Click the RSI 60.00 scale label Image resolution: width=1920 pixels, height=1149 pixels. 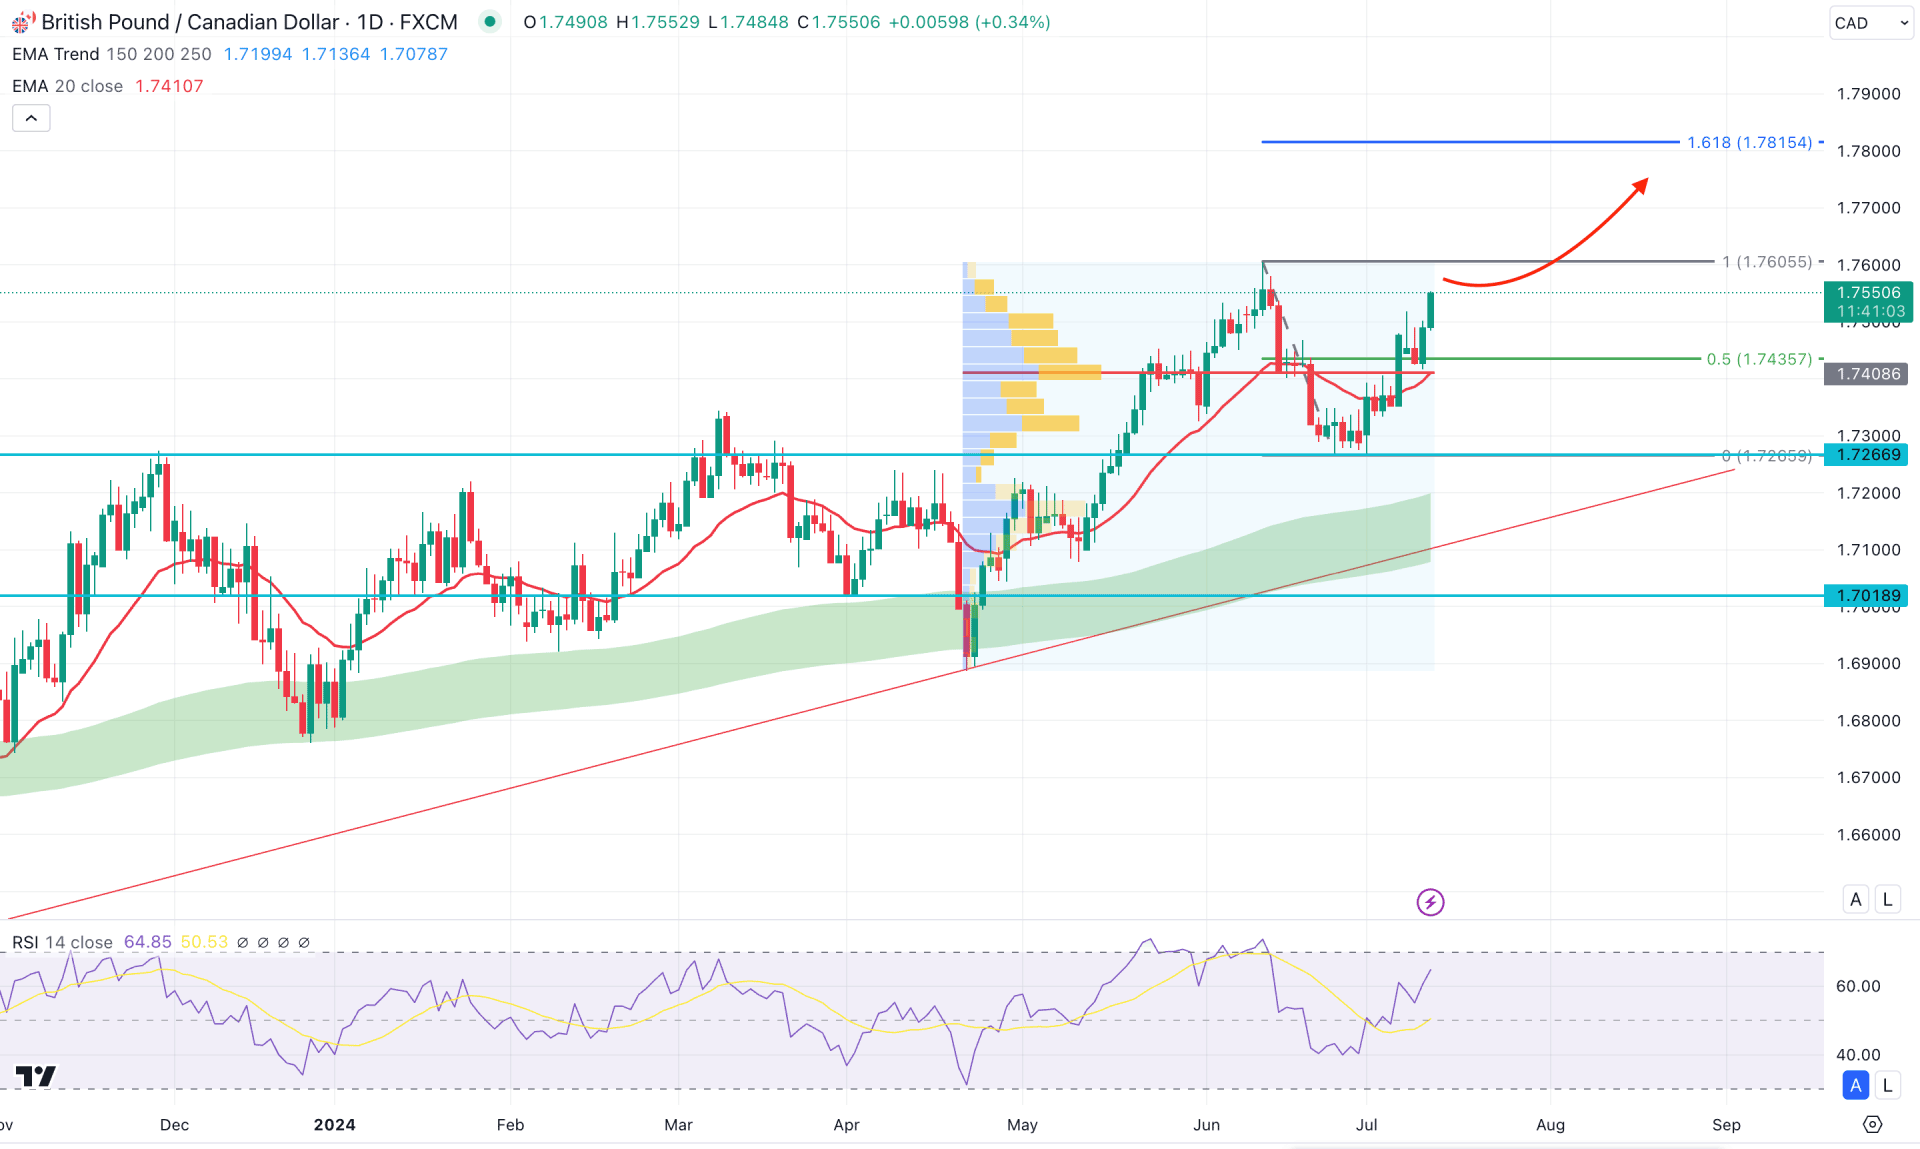[x=1858, y=986]
